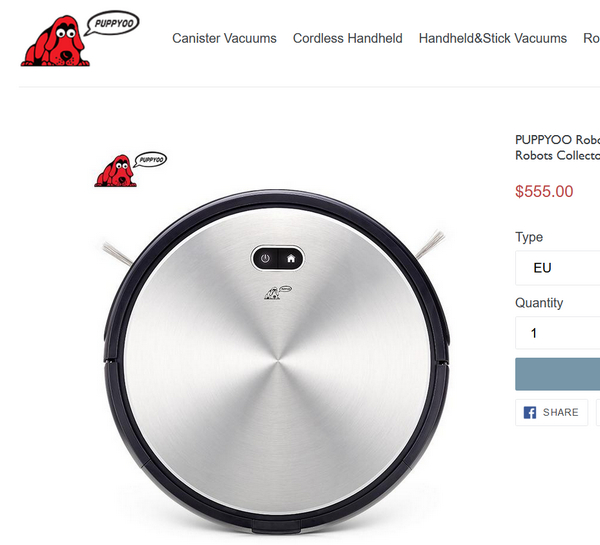Click the PUPPYOO red dog logo in header
Viewport: 600px width, 545px height.
tap(55, 41)
